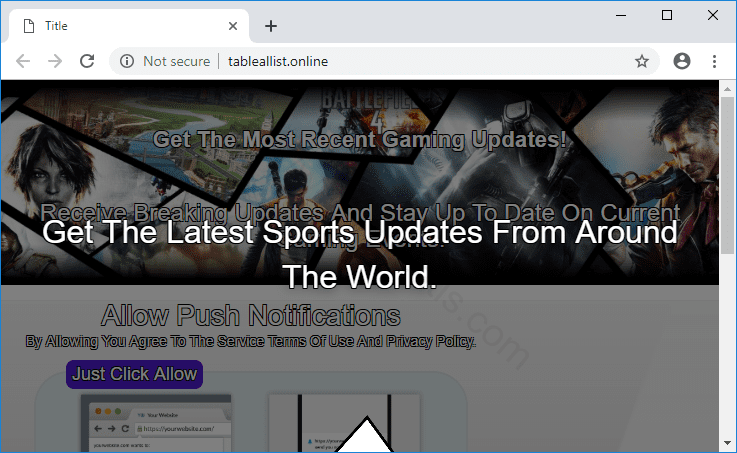Open the Not secure site info icon

coord(127,61)
